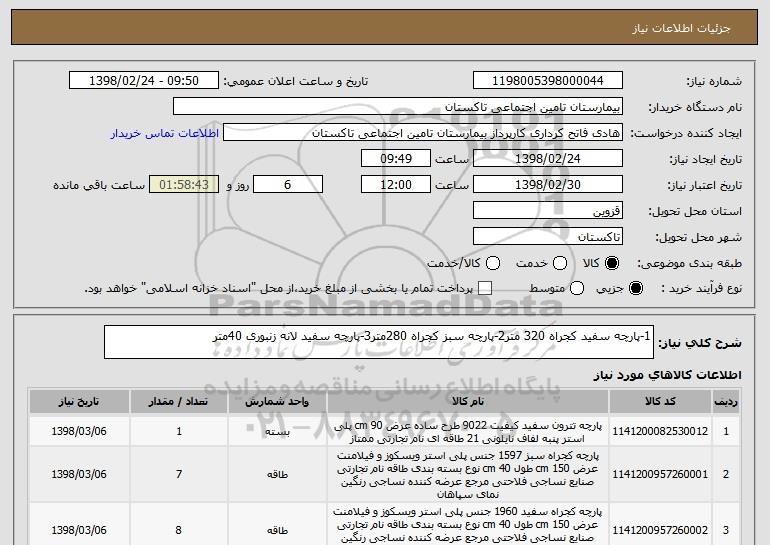The width and height of the screenshot is (770, 545).
Task: Click the remaining days field showing 6
Action: pyautogui.click(x=288, y=185)
